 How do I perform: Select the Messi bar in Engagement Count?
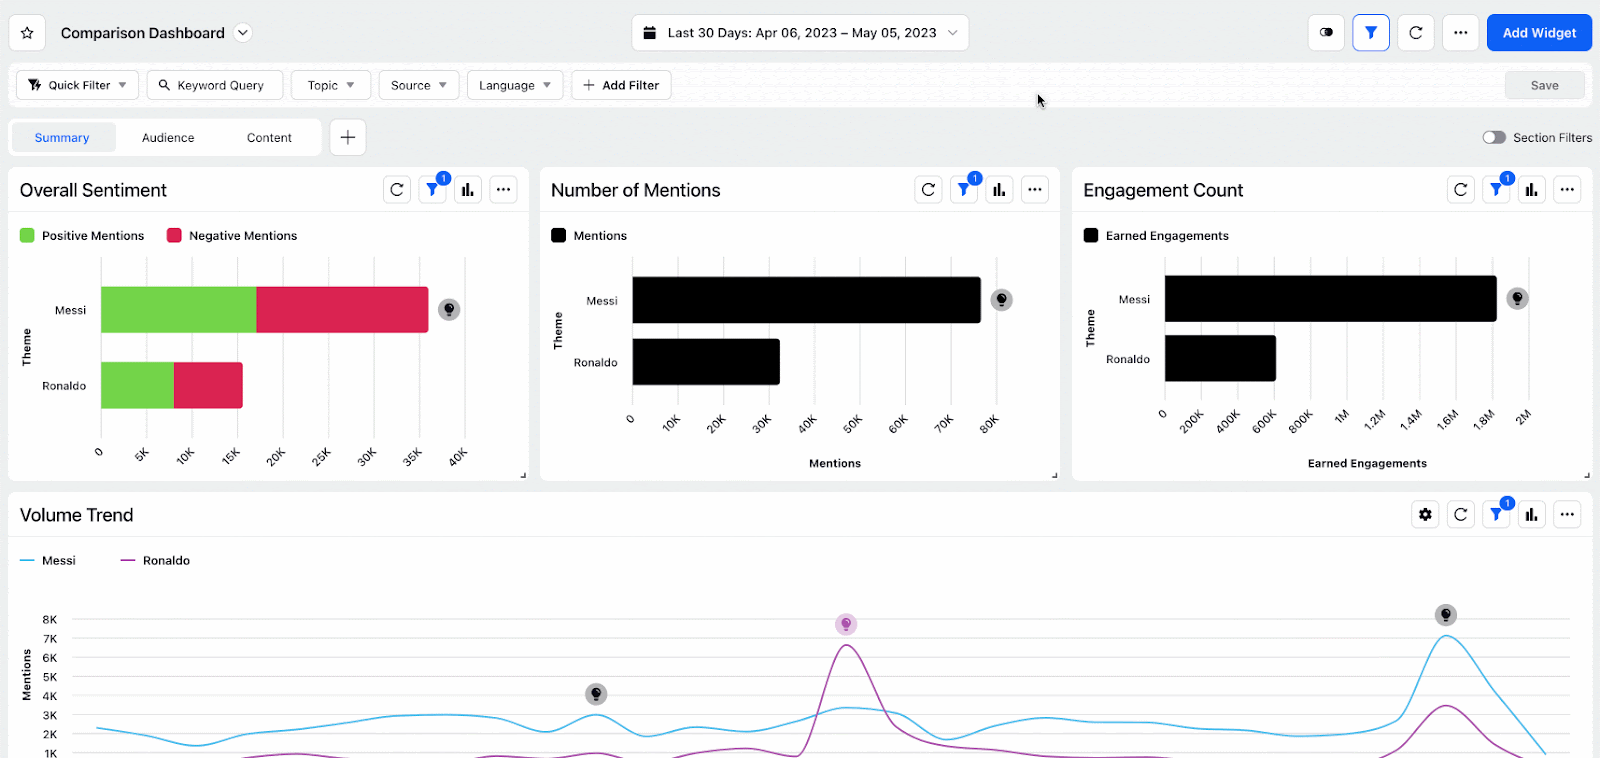coord(1330,299)
